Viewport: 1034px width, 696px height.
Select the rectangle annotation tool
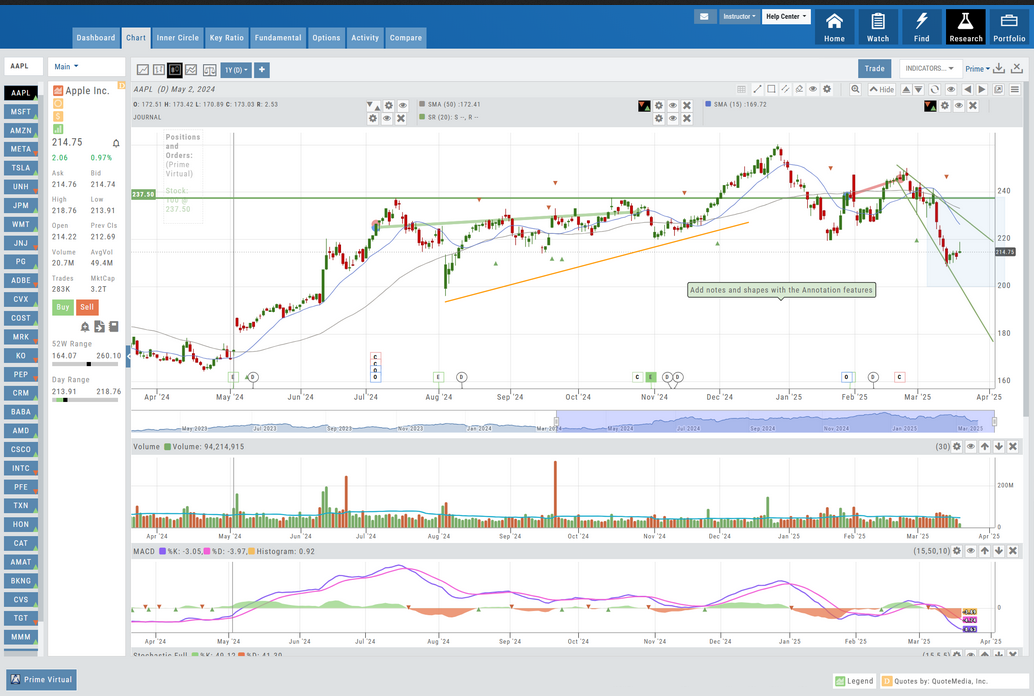coord(771,89)
